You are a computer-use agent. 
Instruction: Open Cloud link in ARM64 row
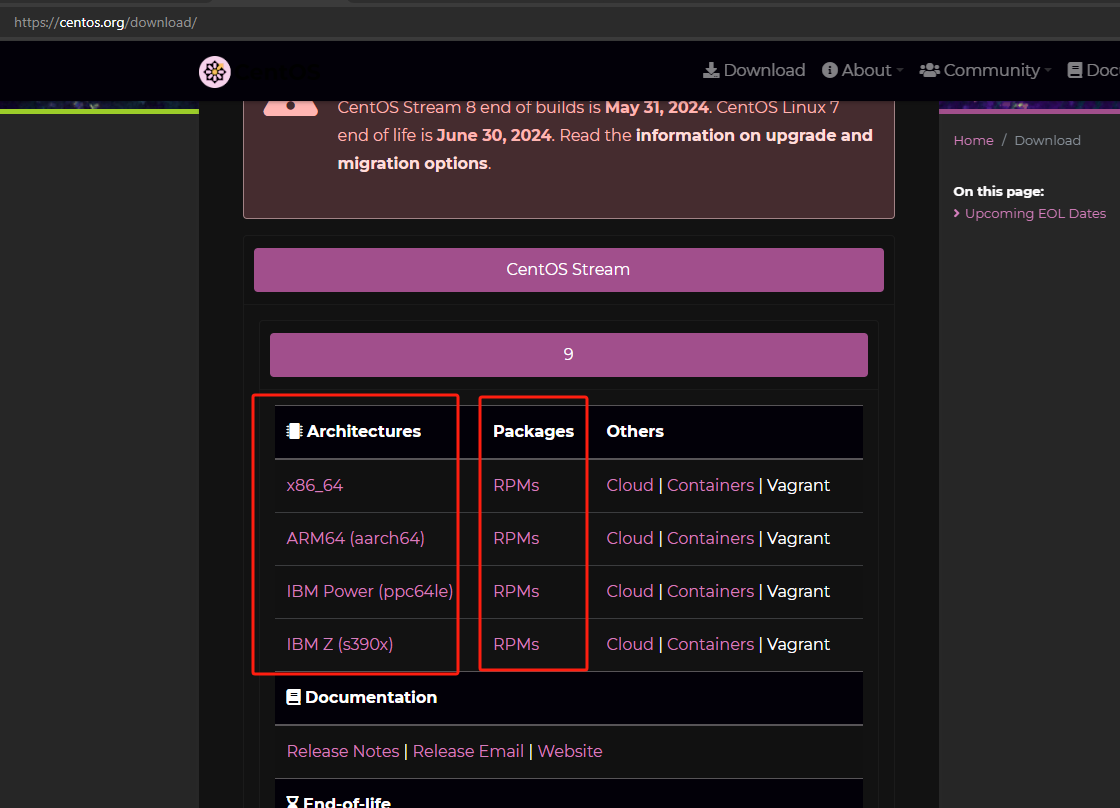(x=629, y=538)
